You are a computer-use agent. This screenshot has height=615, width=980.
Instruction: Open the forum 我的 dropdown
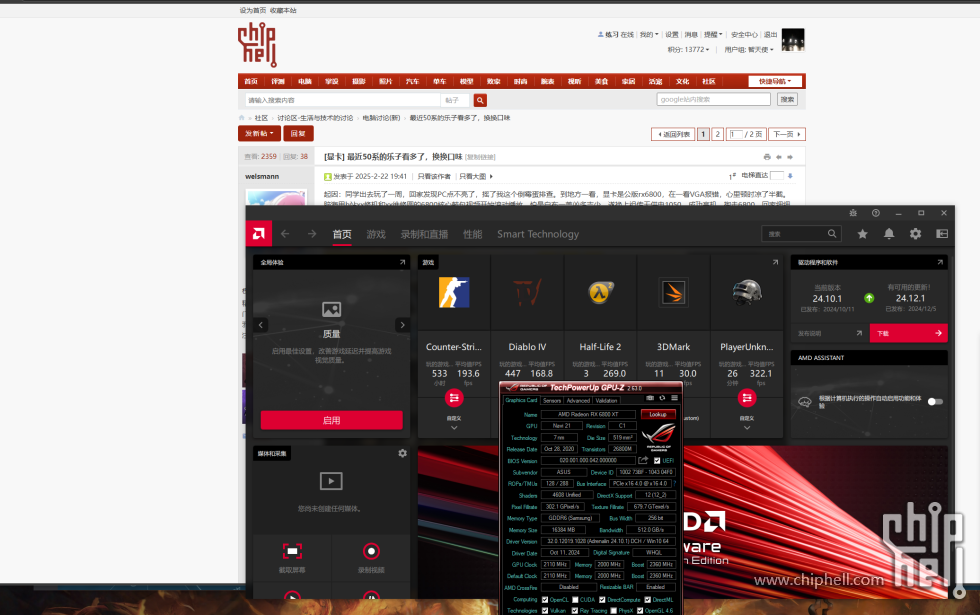tap(649, 34)
